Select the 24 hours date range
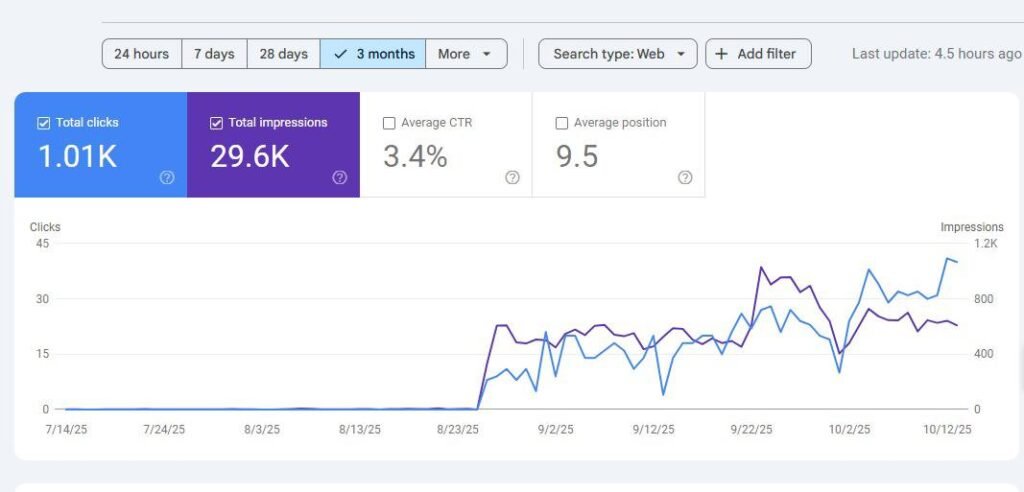Image resolution: width=1024 pixels, height=492 pixels. 141,54
